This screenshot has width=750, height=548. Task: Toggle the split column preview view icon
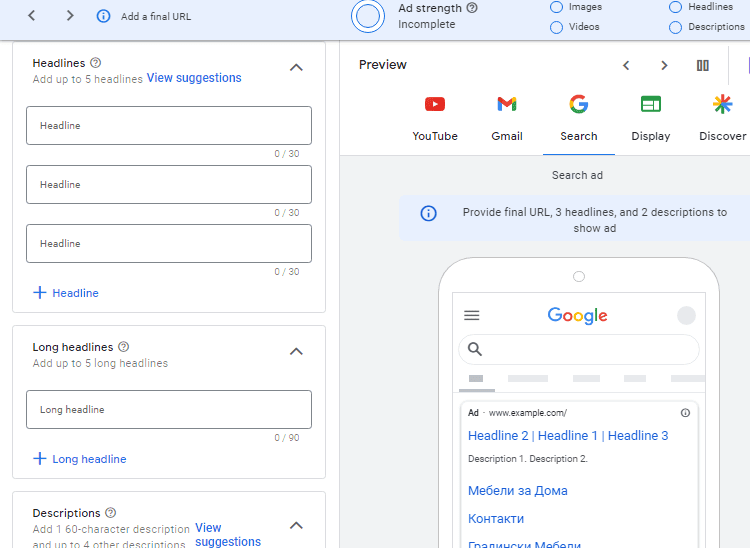pos(703,66)
